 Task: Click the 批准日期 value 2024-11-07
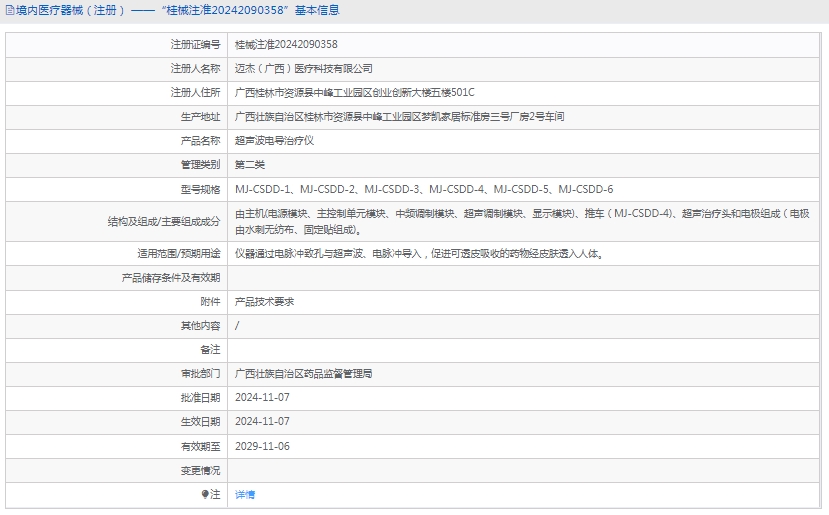pos(262,397)
